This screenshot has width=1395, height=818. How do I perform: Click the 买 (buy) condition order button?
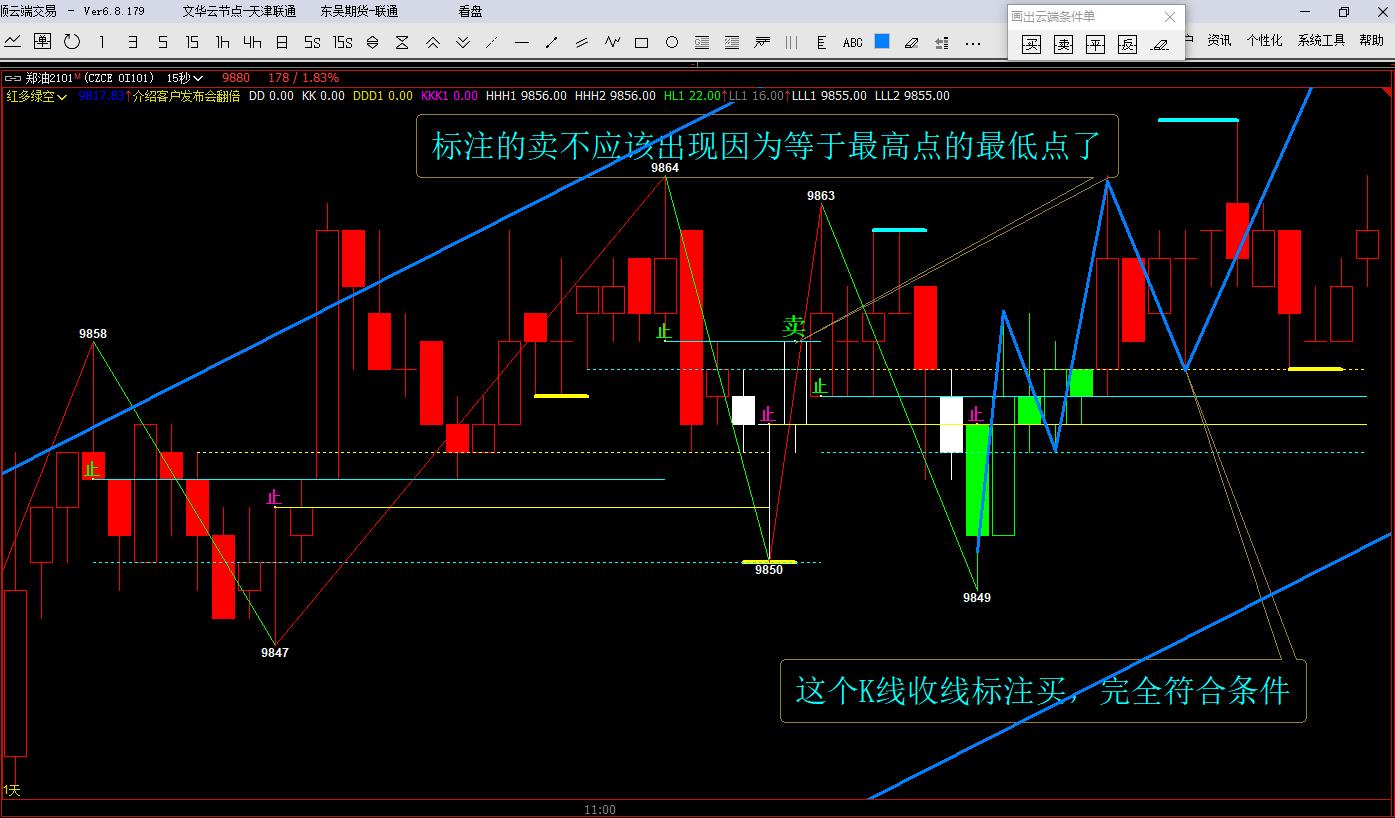[x=1032, y=44]
